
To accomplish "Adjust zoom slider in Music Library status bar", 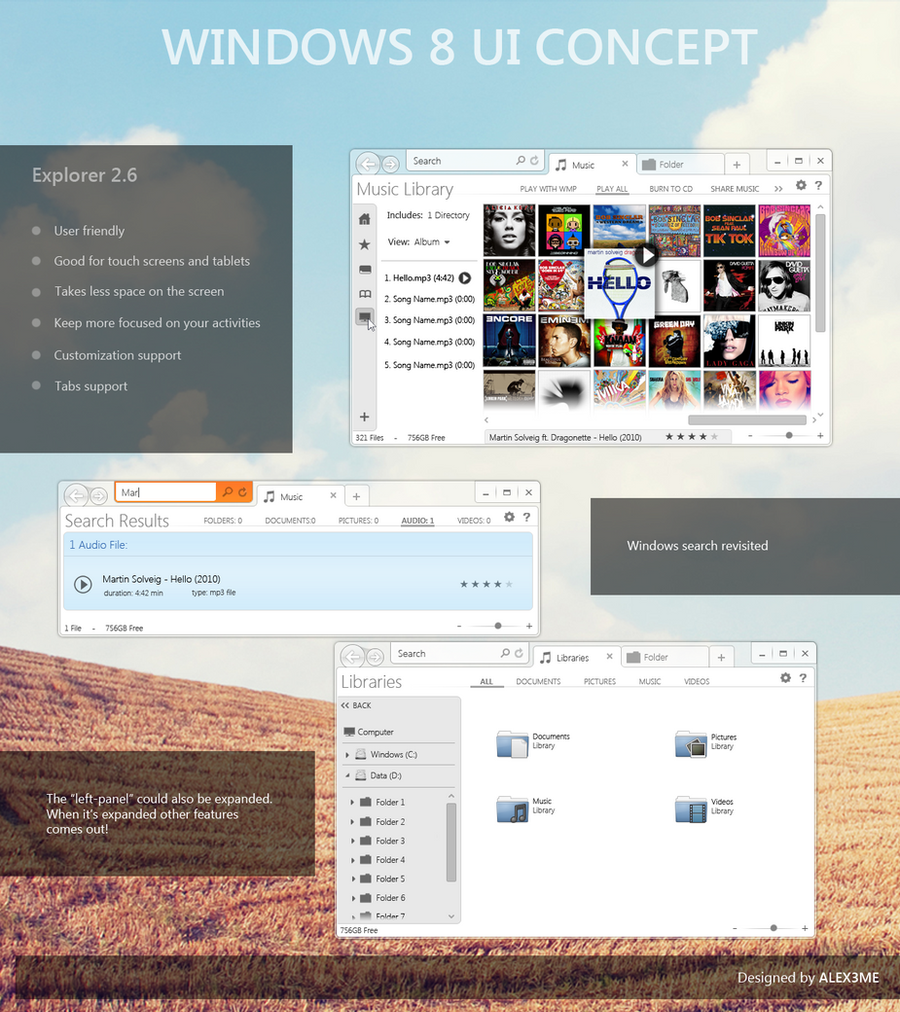I will tap(788, 436).
